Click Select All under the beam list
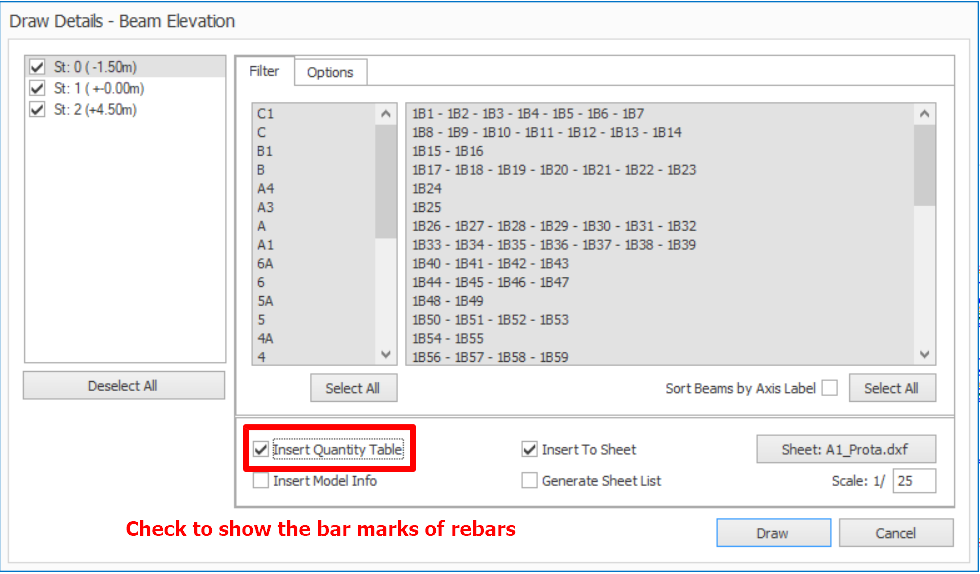Viewport: 980px width, 574px height. click(x=891, y=388)
